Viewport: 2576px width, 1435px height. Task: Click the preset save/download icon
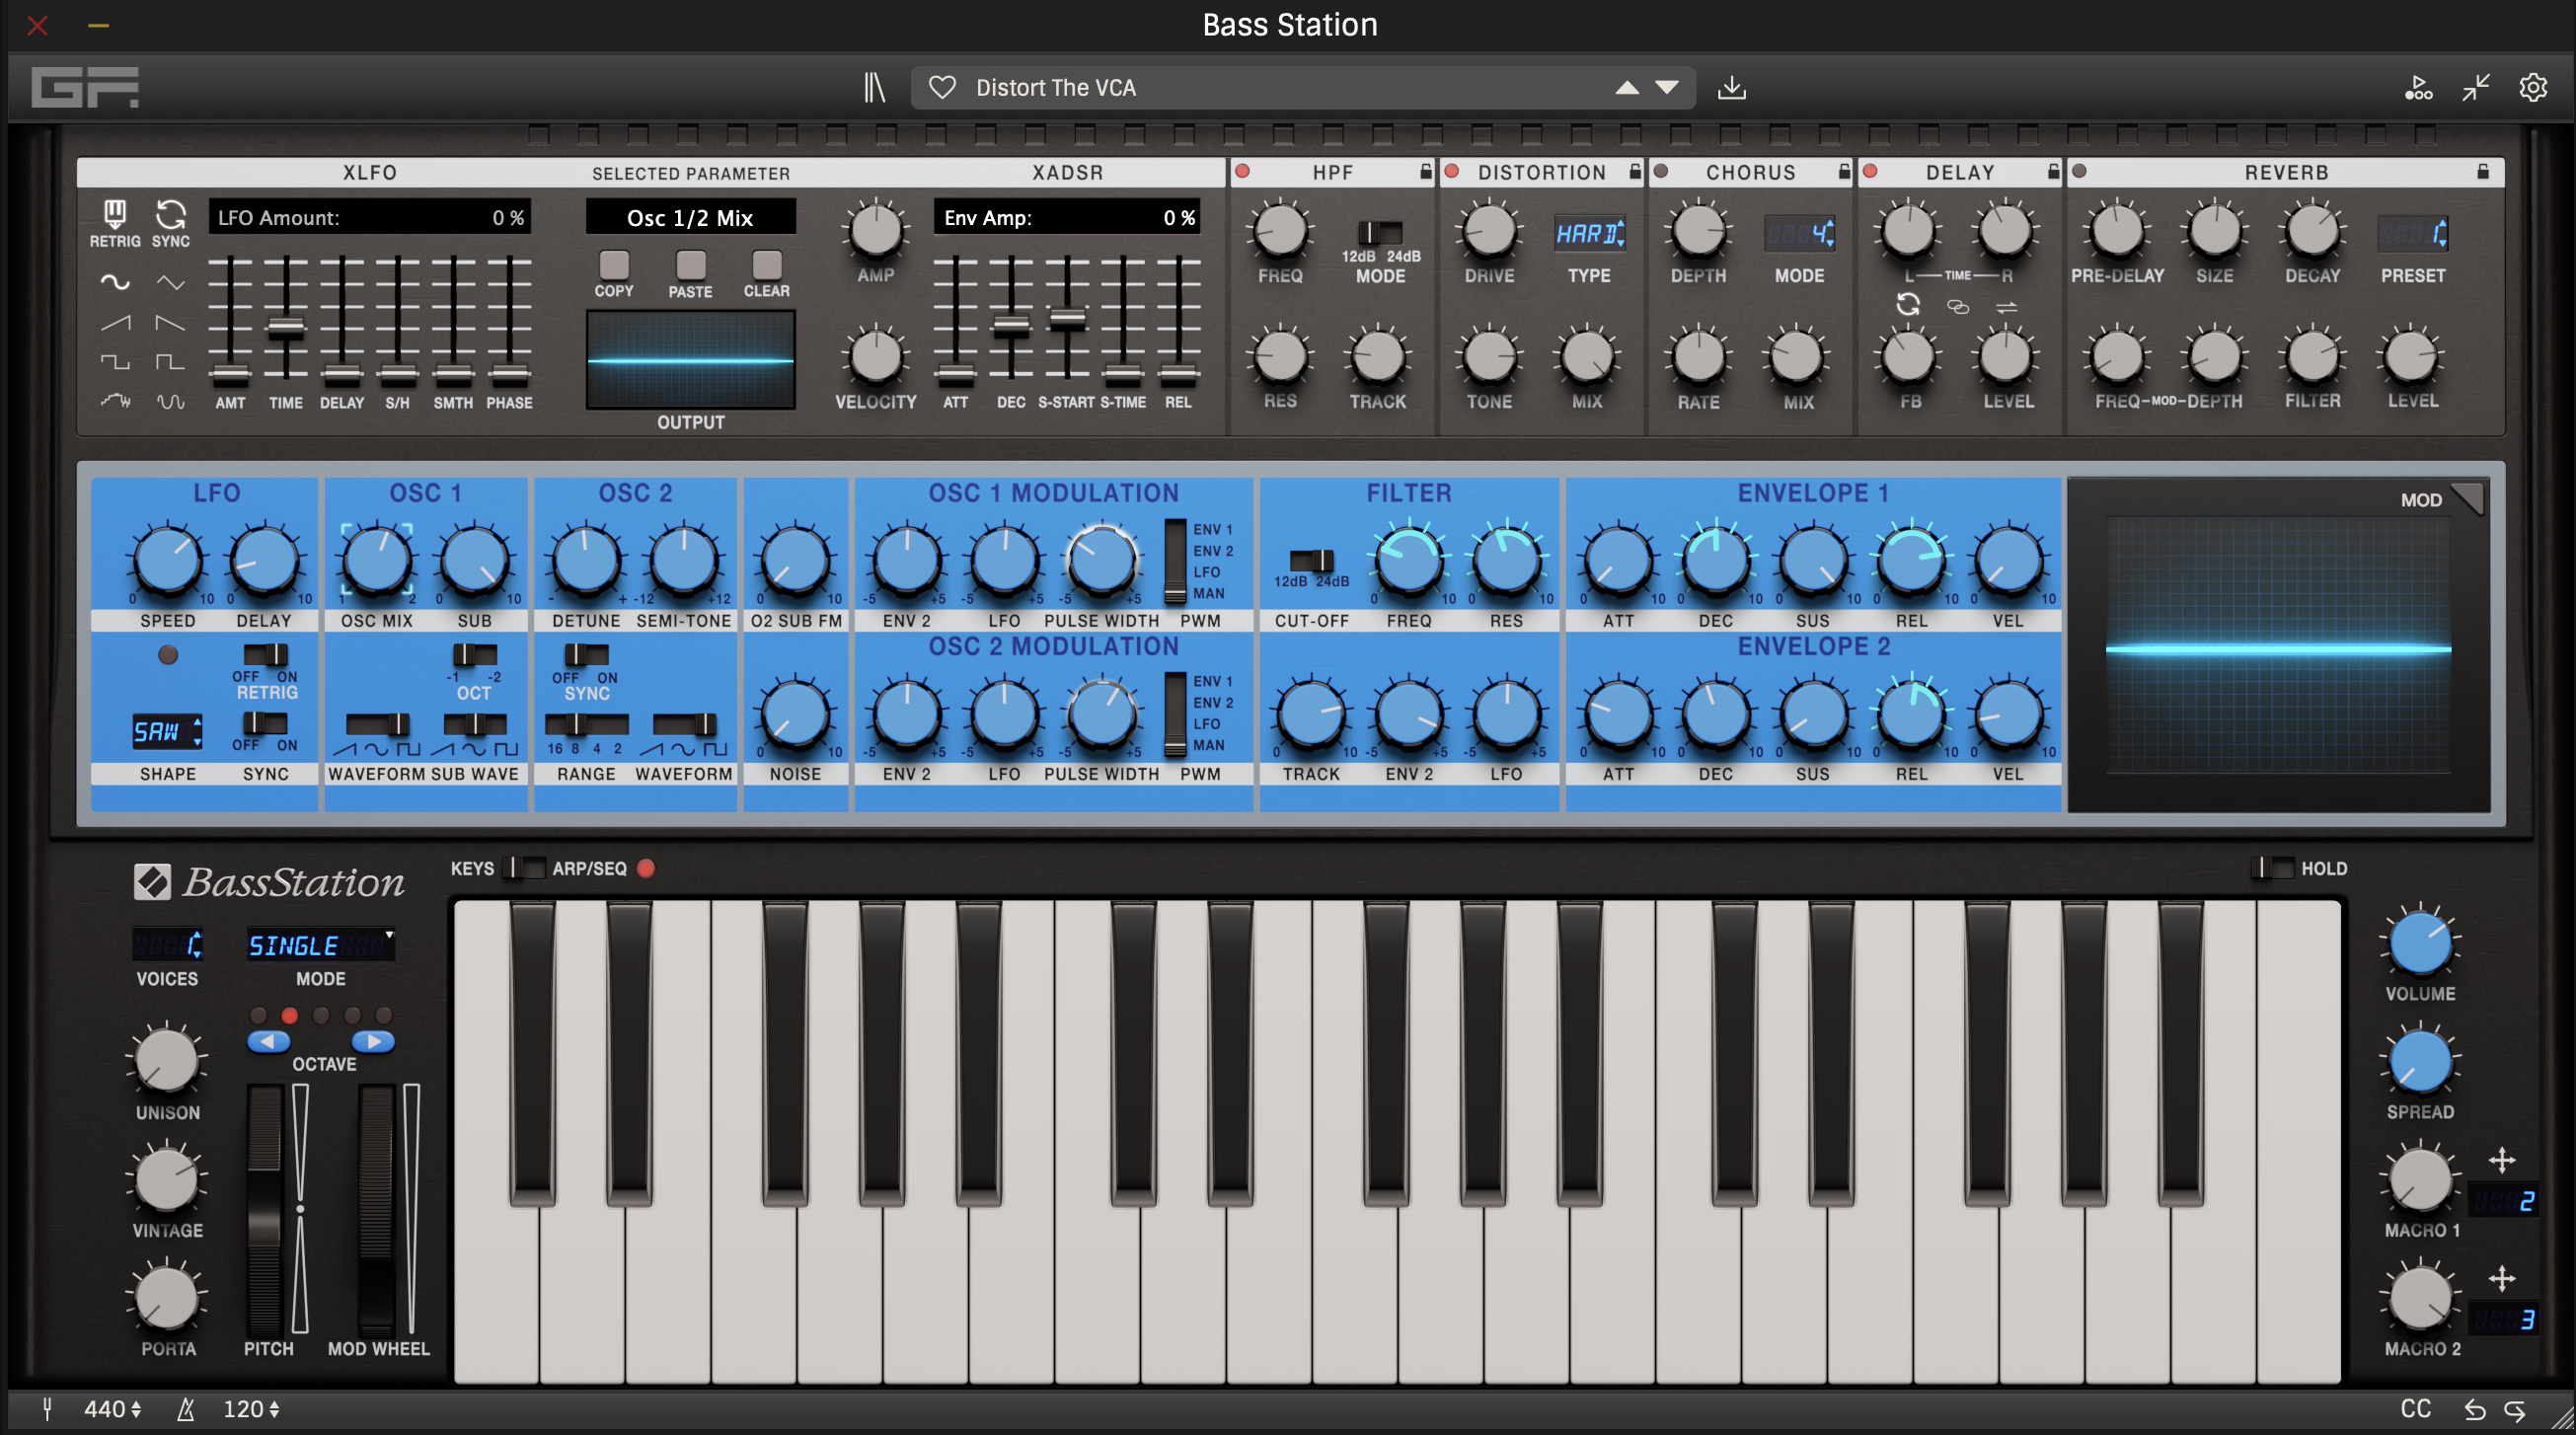(1732, 87)
